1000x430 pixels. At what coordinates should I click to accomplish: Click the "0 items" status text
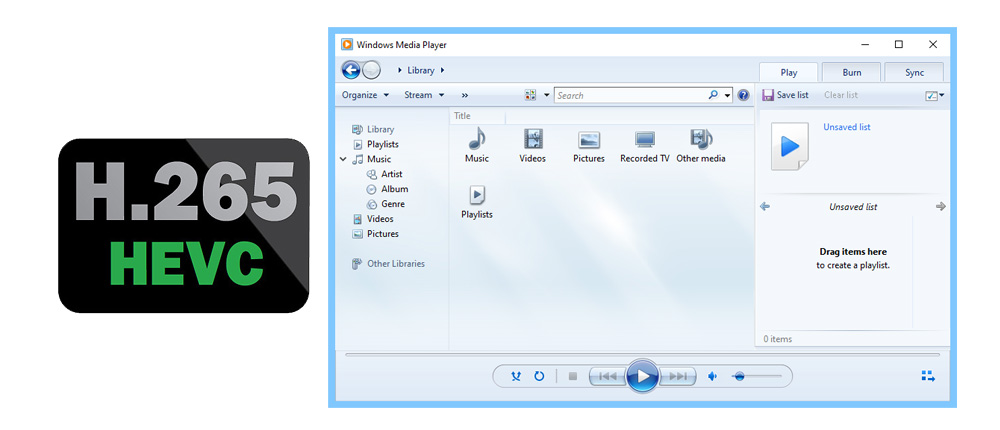[x=777, y=339]
